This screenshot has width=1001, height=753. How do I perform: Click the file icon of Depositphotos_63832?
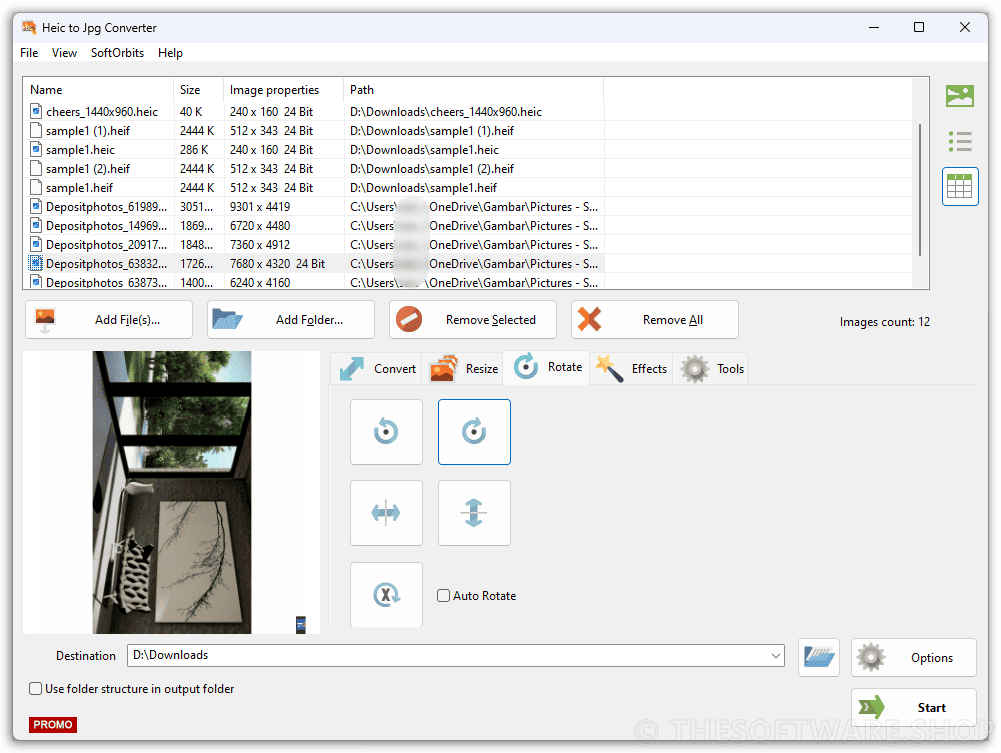36,264
